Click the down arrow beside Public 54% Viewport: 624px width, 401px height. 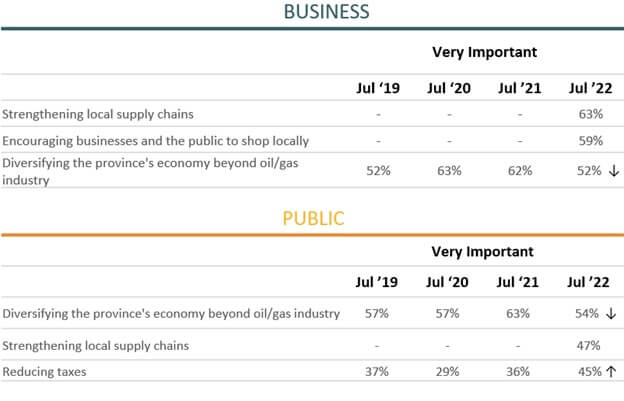point(611,313)
